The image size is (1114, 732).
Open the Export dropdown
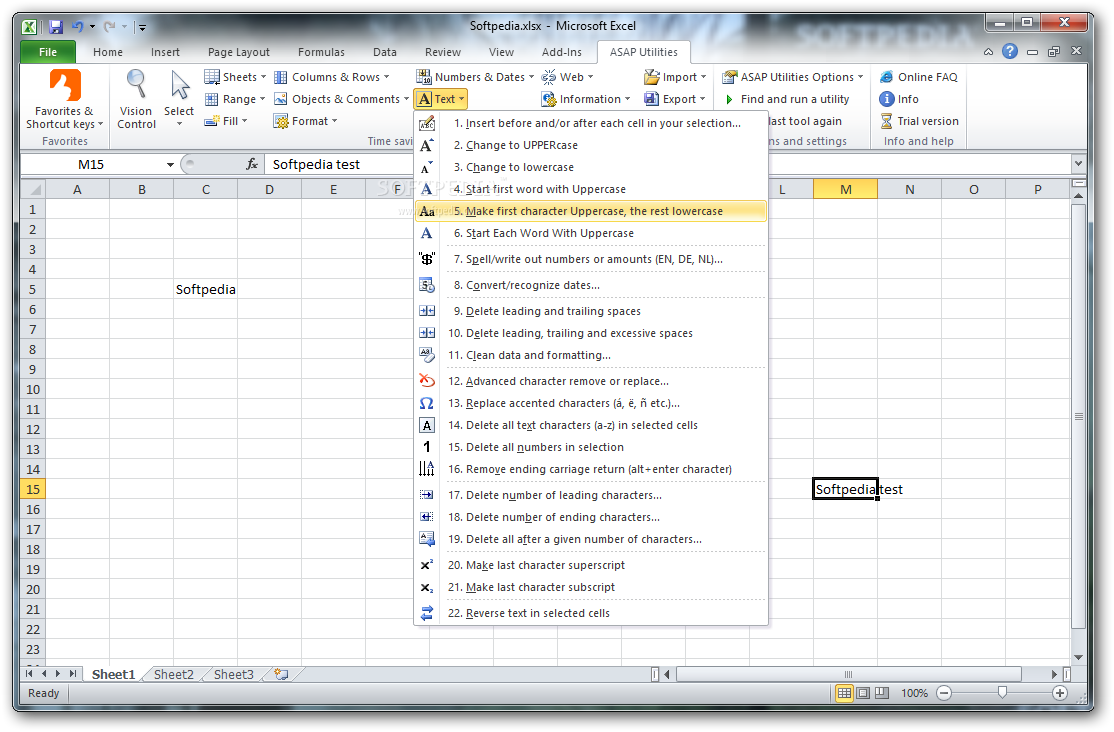tap(675, 99)
